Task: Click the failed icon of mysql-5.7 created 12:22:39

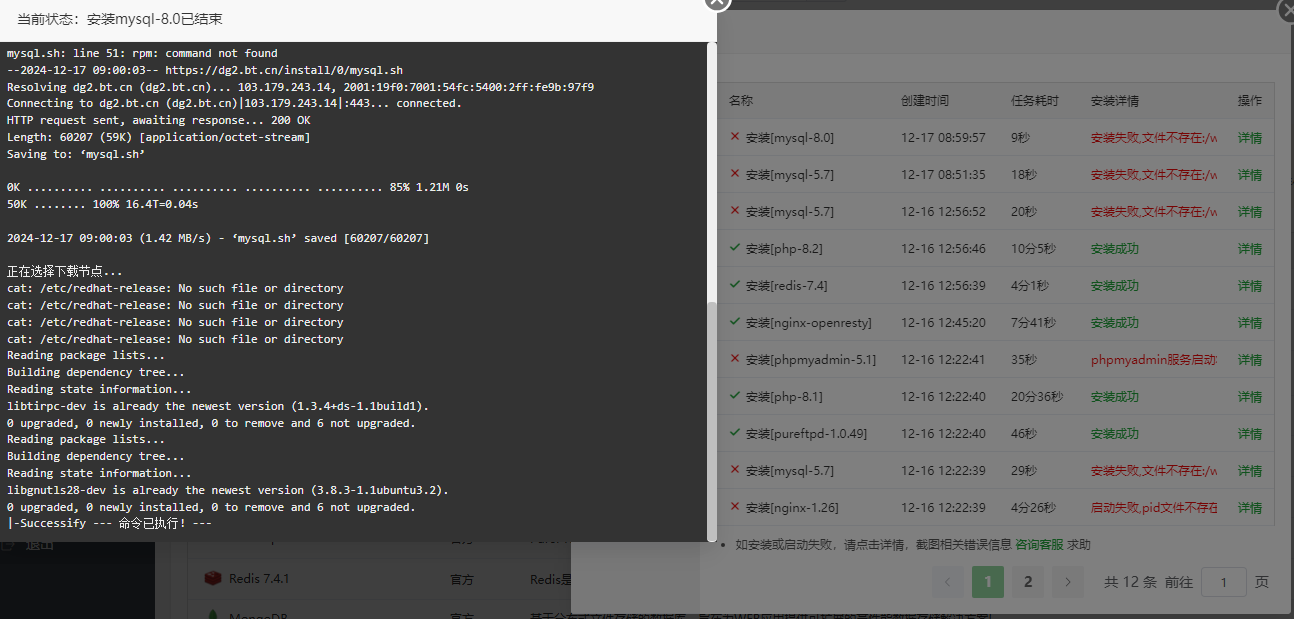Action: 735,469
